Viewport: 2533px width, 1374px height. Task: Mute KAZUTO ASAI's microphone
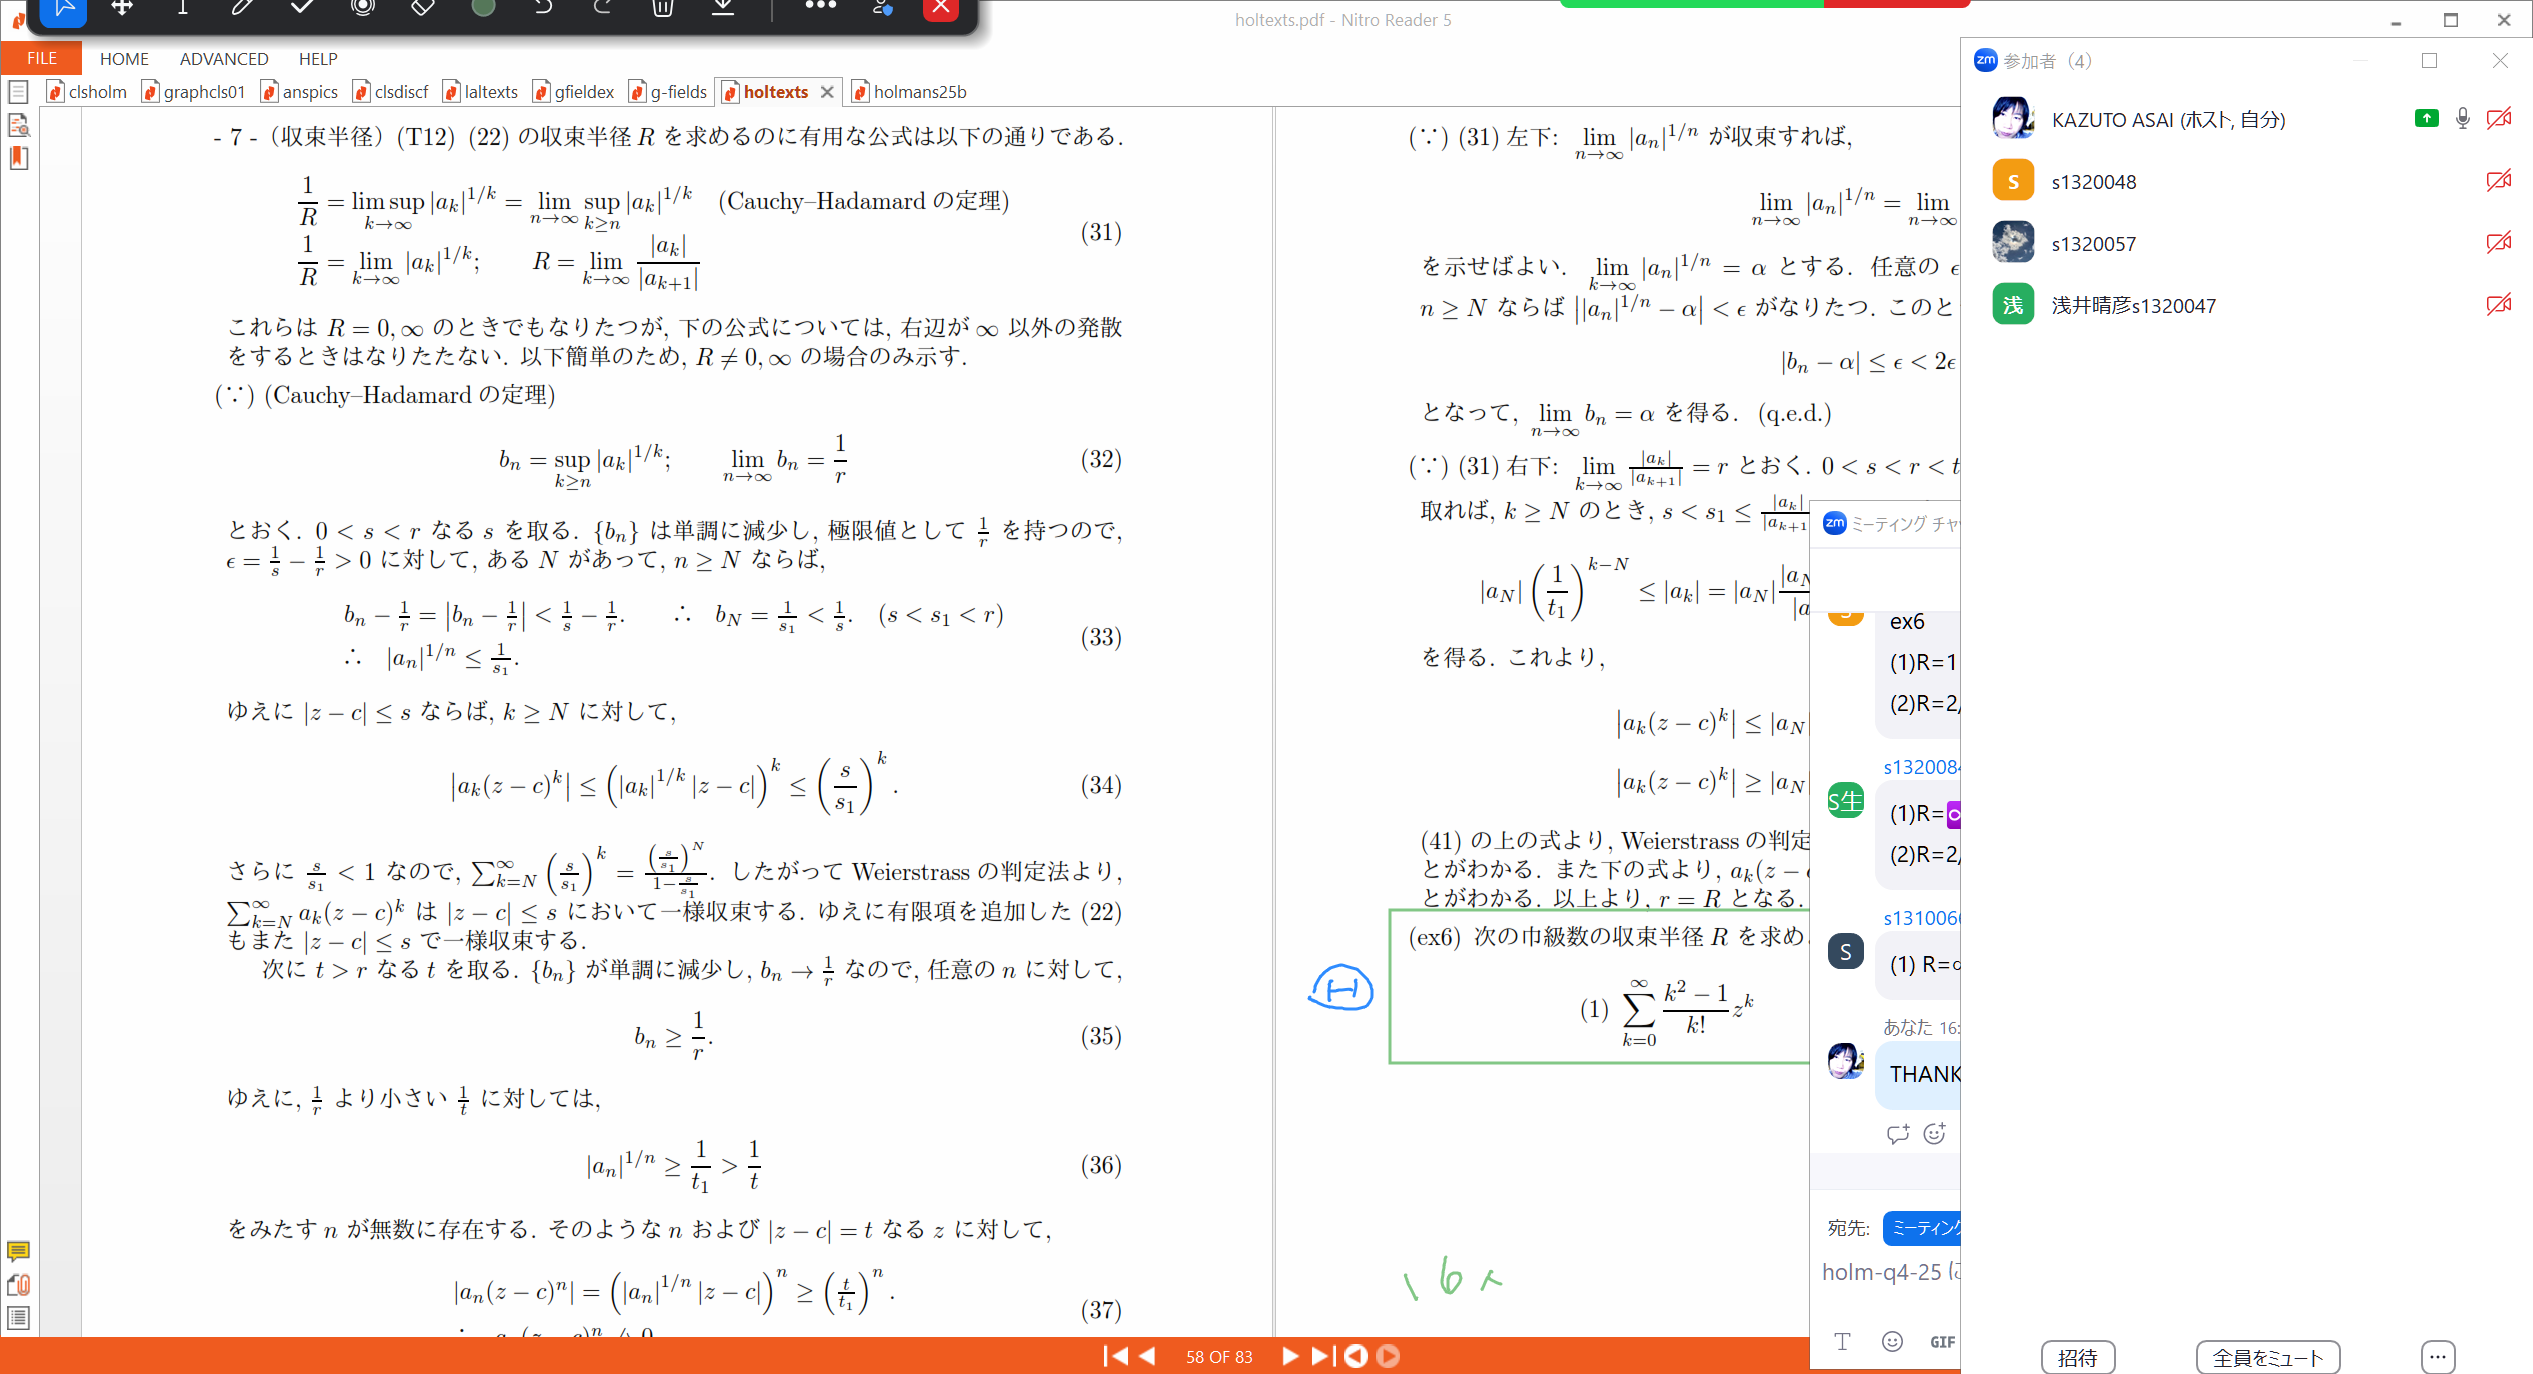(2462, 118)
